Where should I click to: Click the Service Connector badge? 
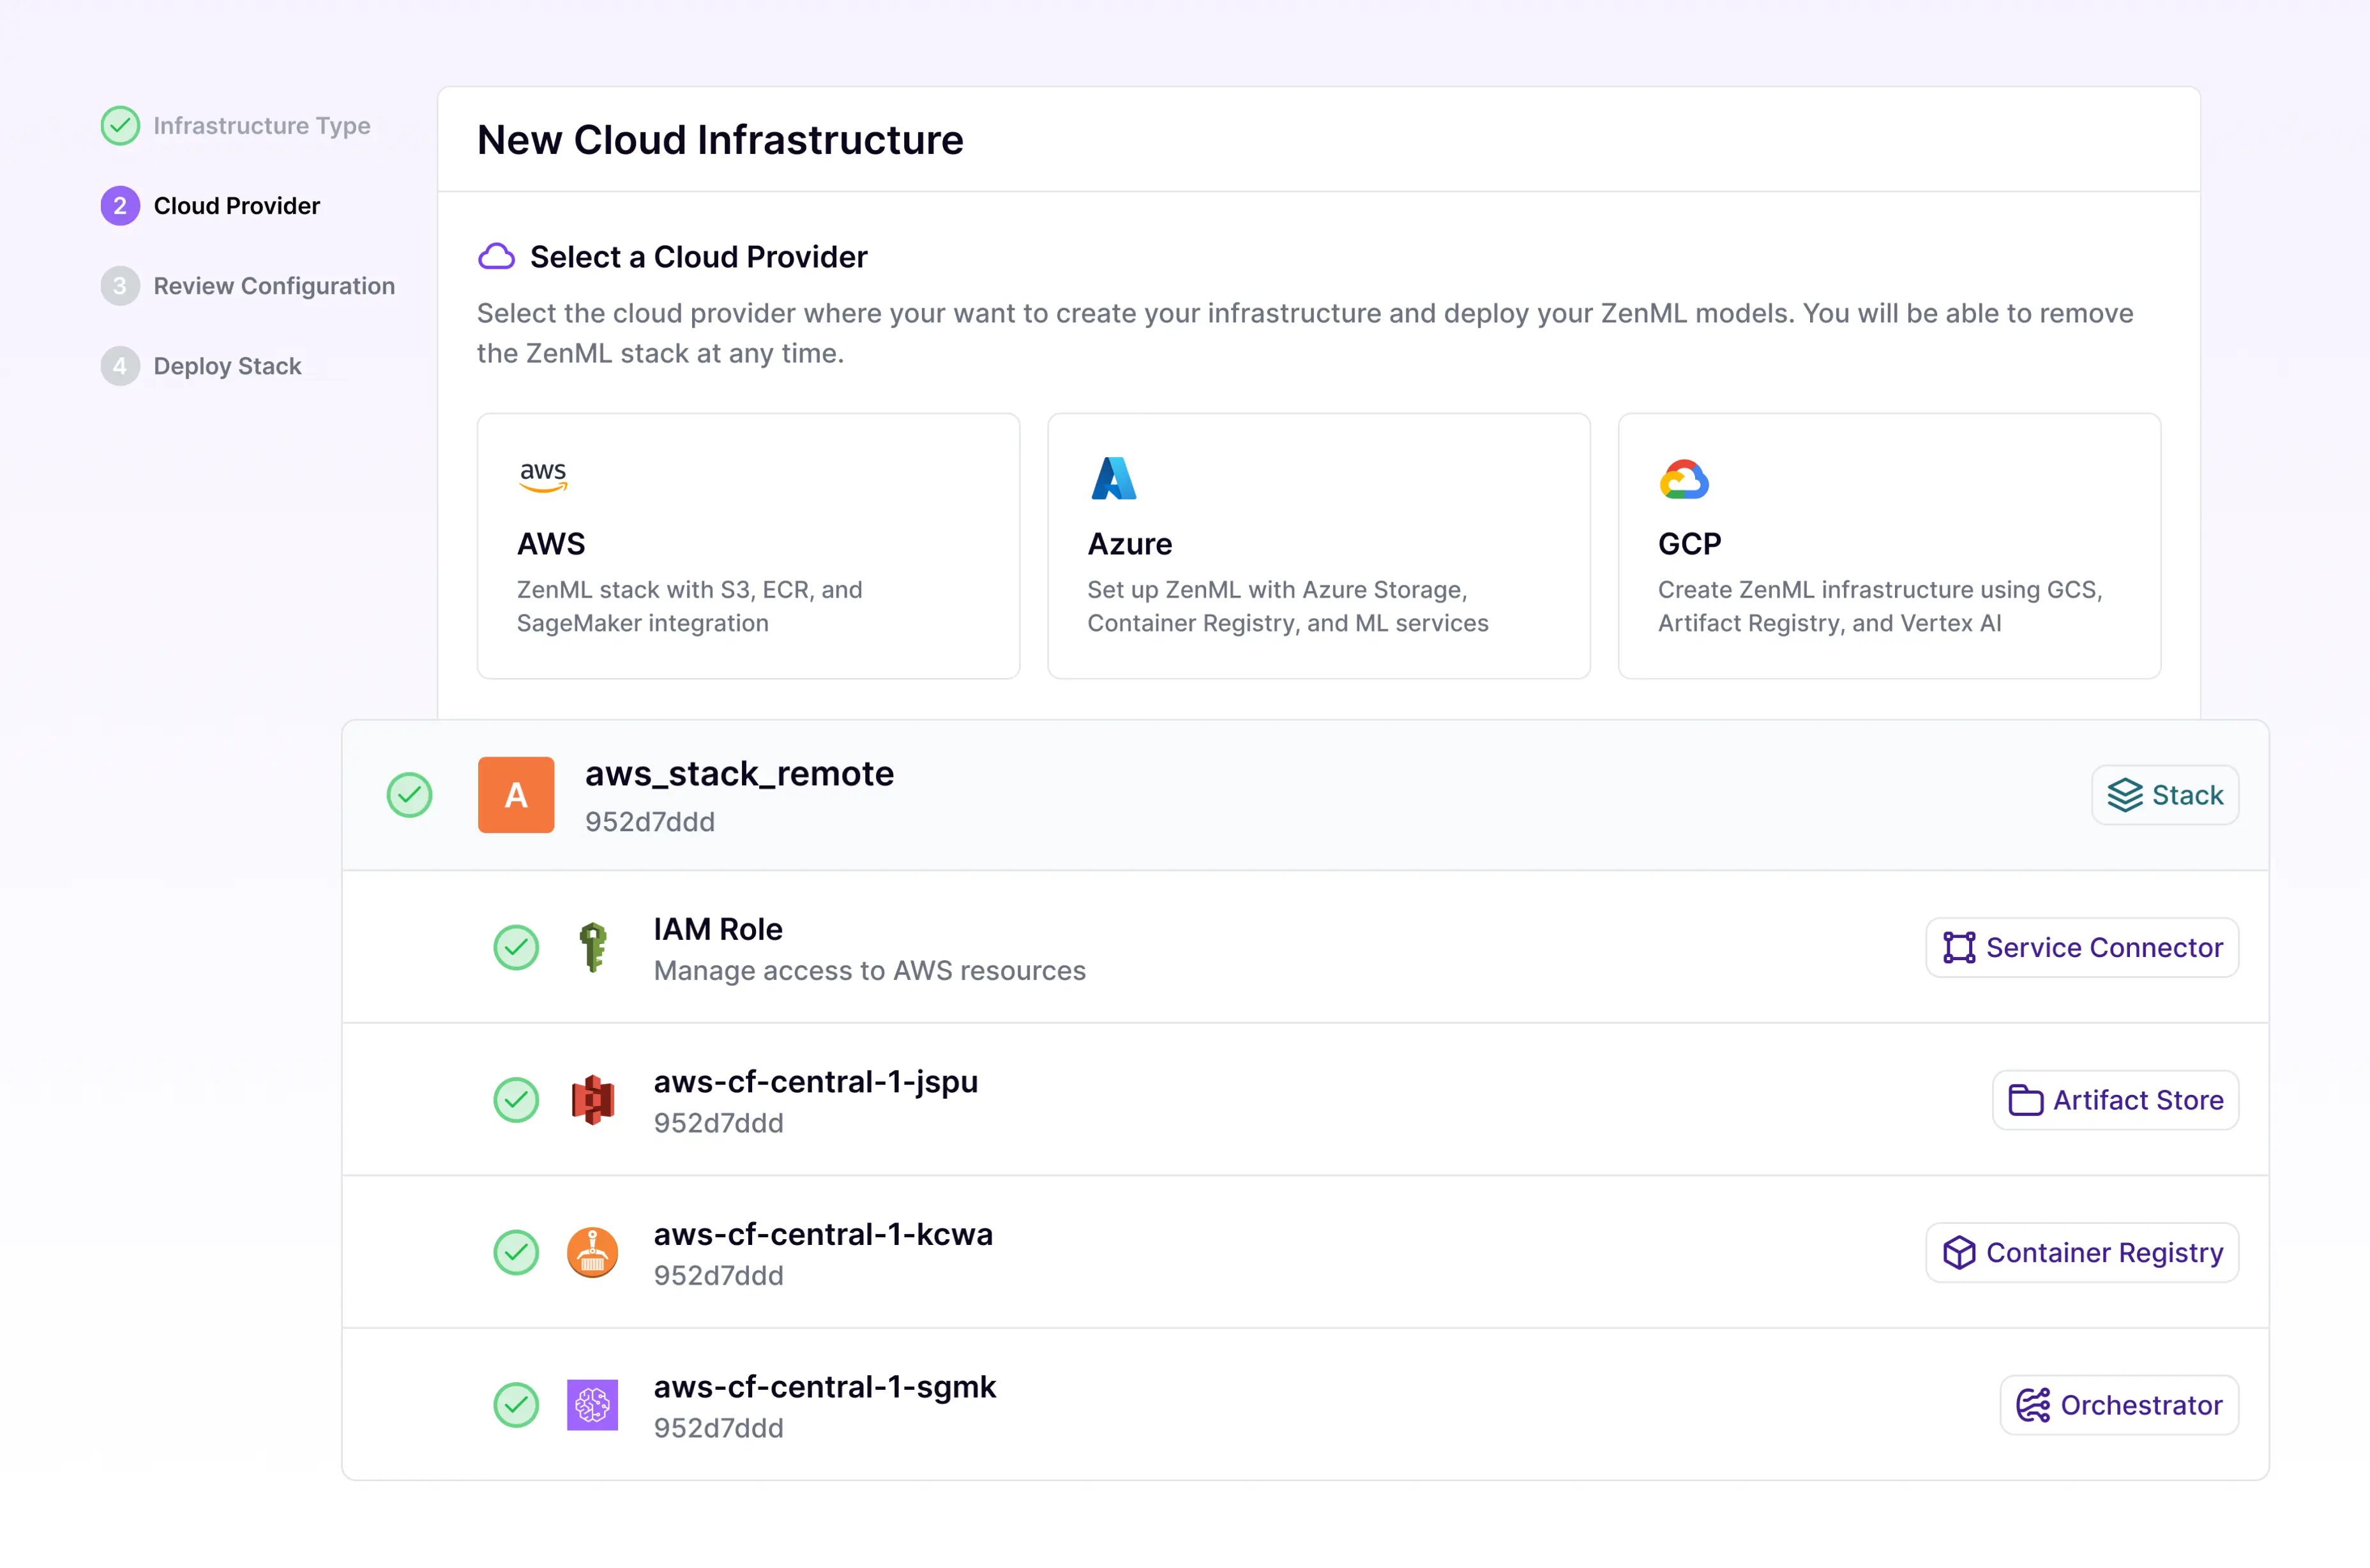(x=2082, y=948)
